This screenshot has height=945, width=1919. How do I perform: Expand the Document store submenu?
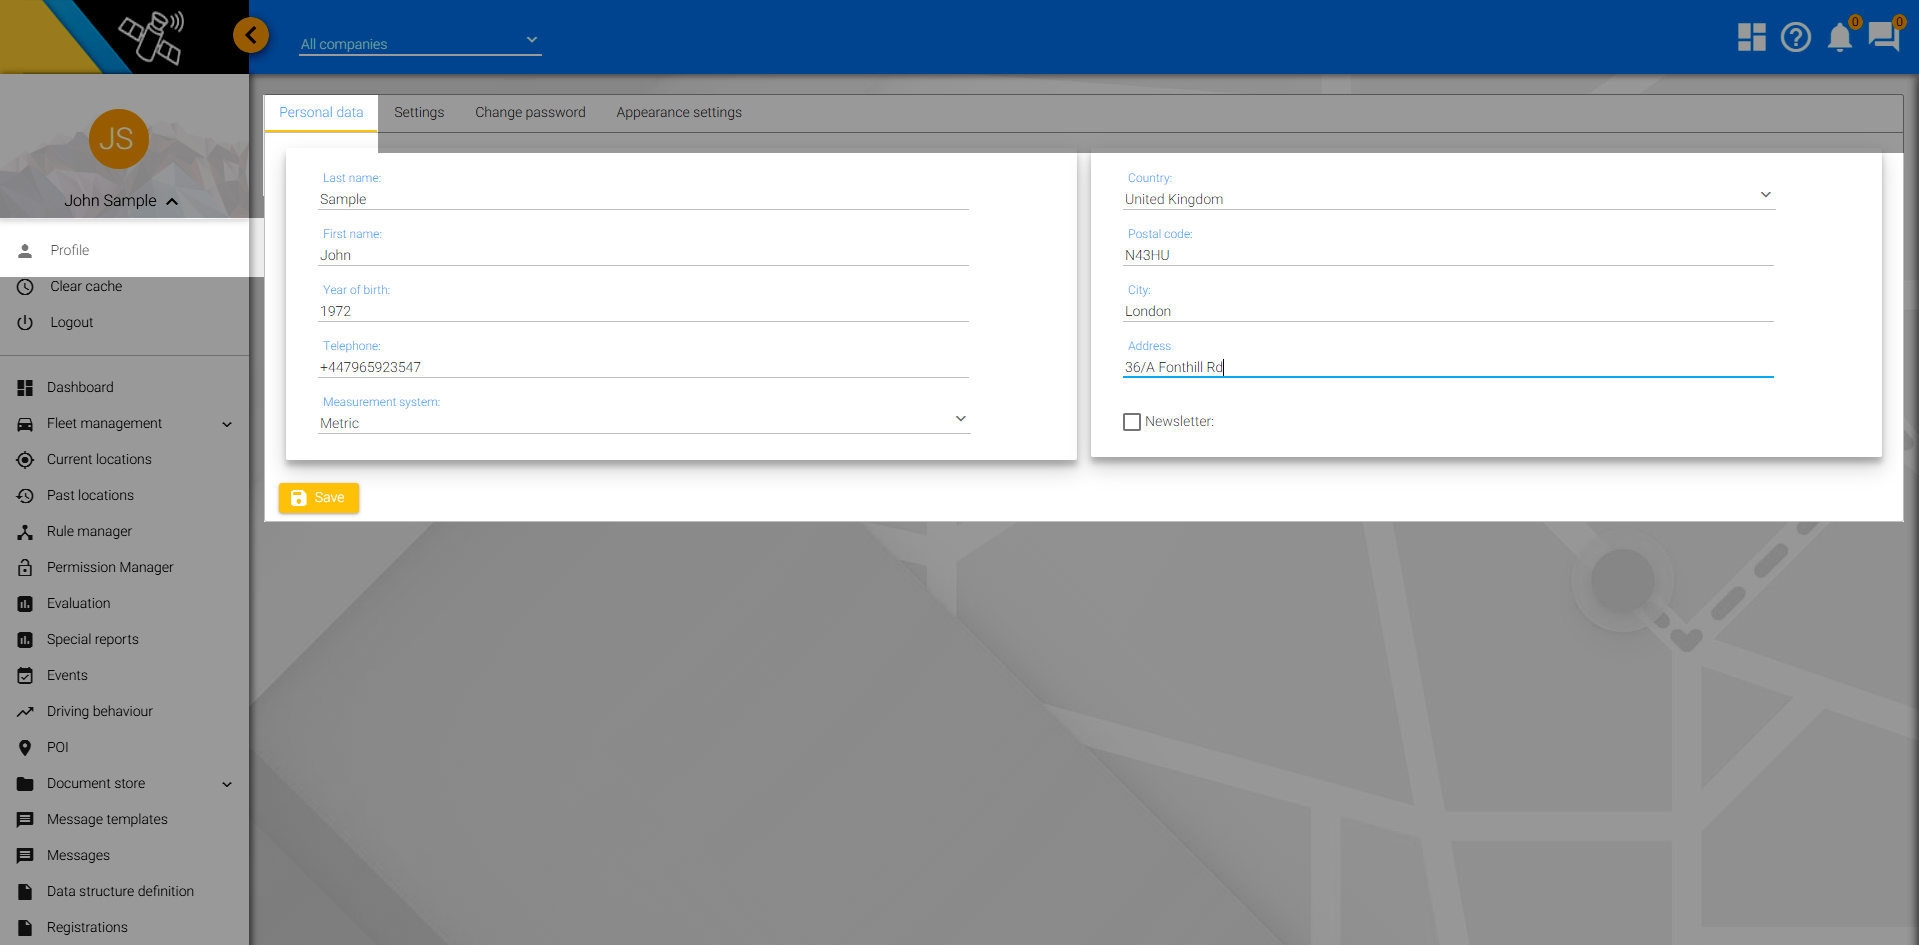tap(227, 784)
